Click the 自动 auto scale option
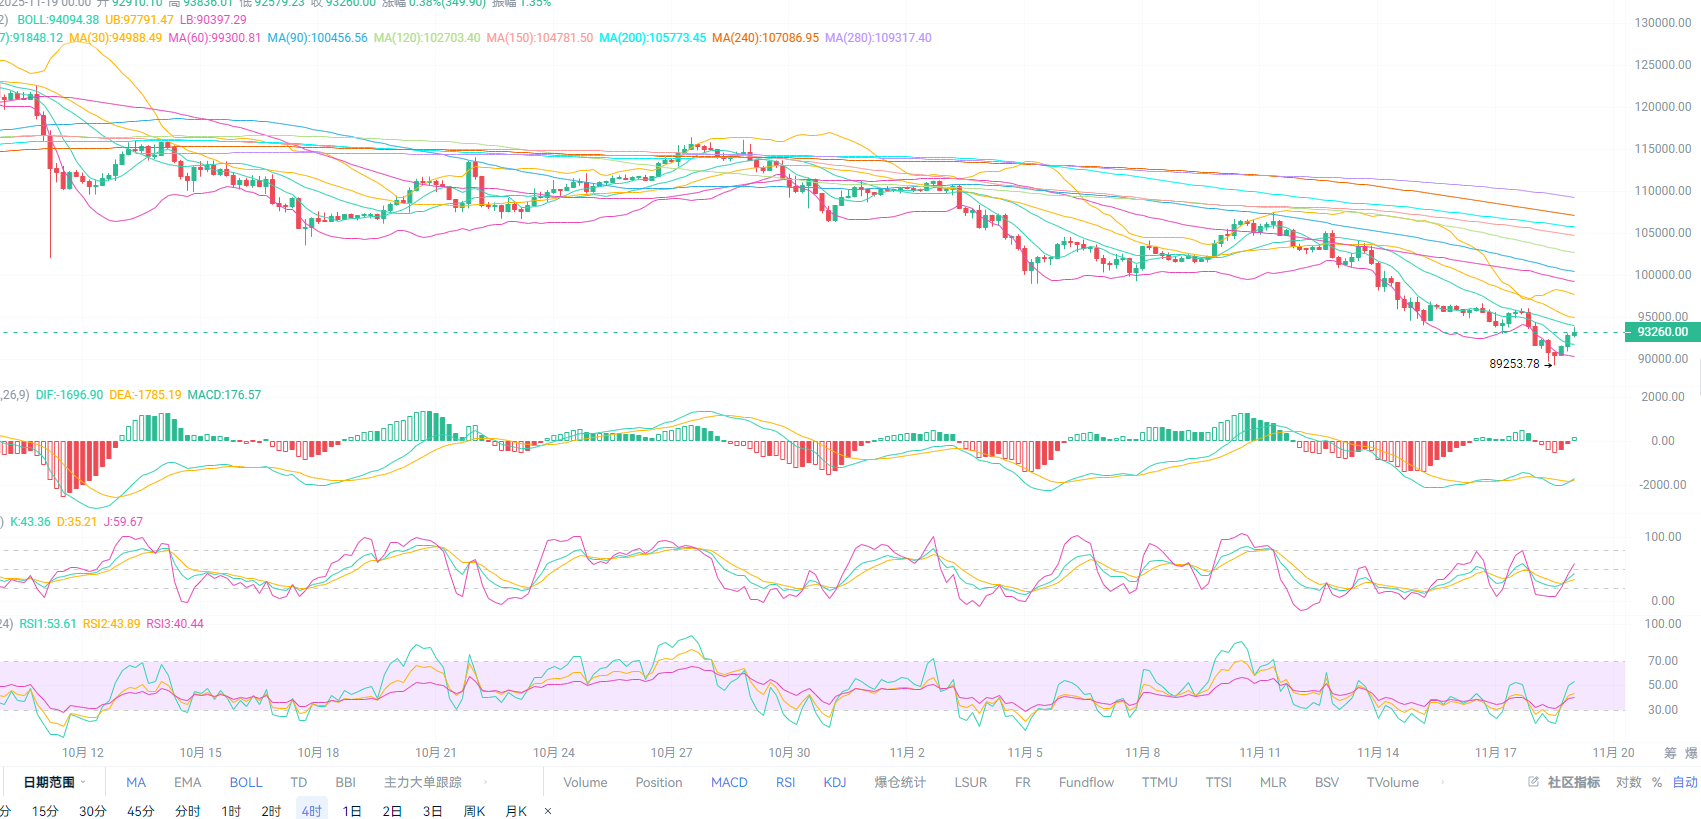 point(1685,782)
